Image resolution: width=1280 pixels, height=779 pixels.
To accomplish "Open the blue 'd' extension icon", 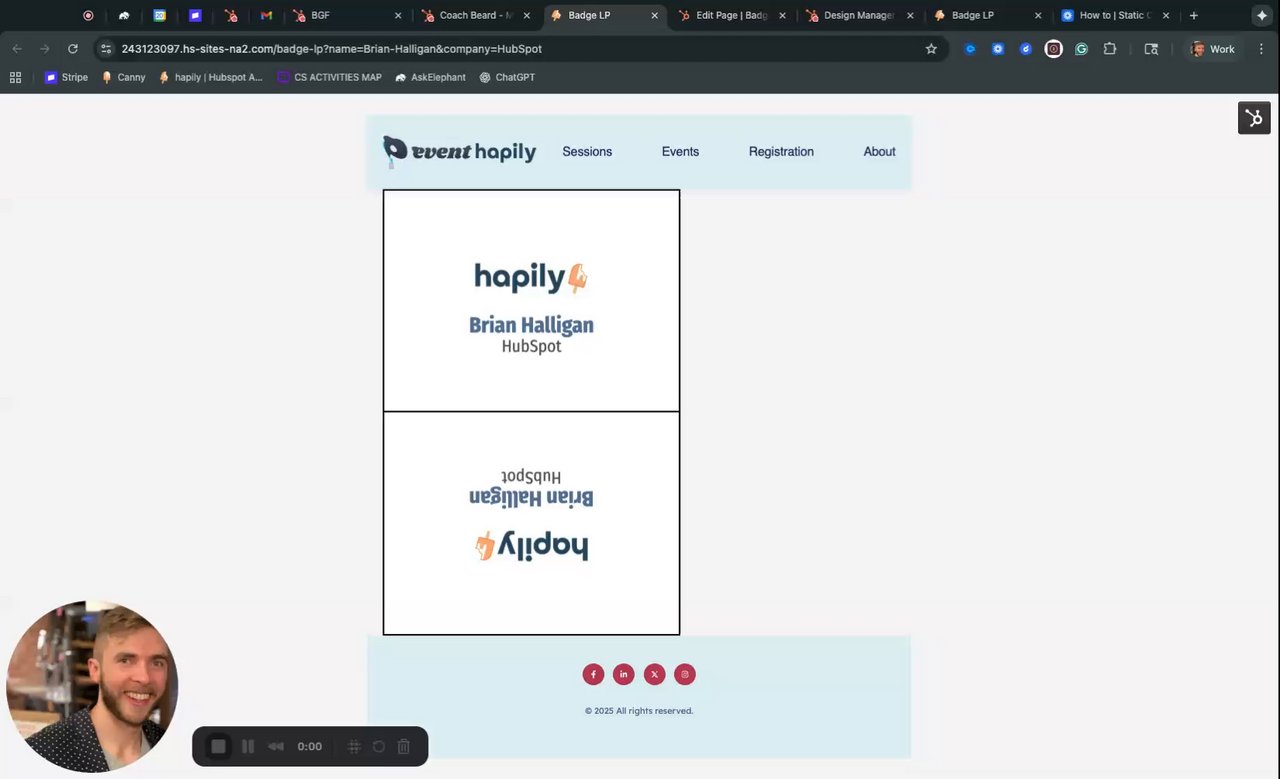I will point(1025,49).
